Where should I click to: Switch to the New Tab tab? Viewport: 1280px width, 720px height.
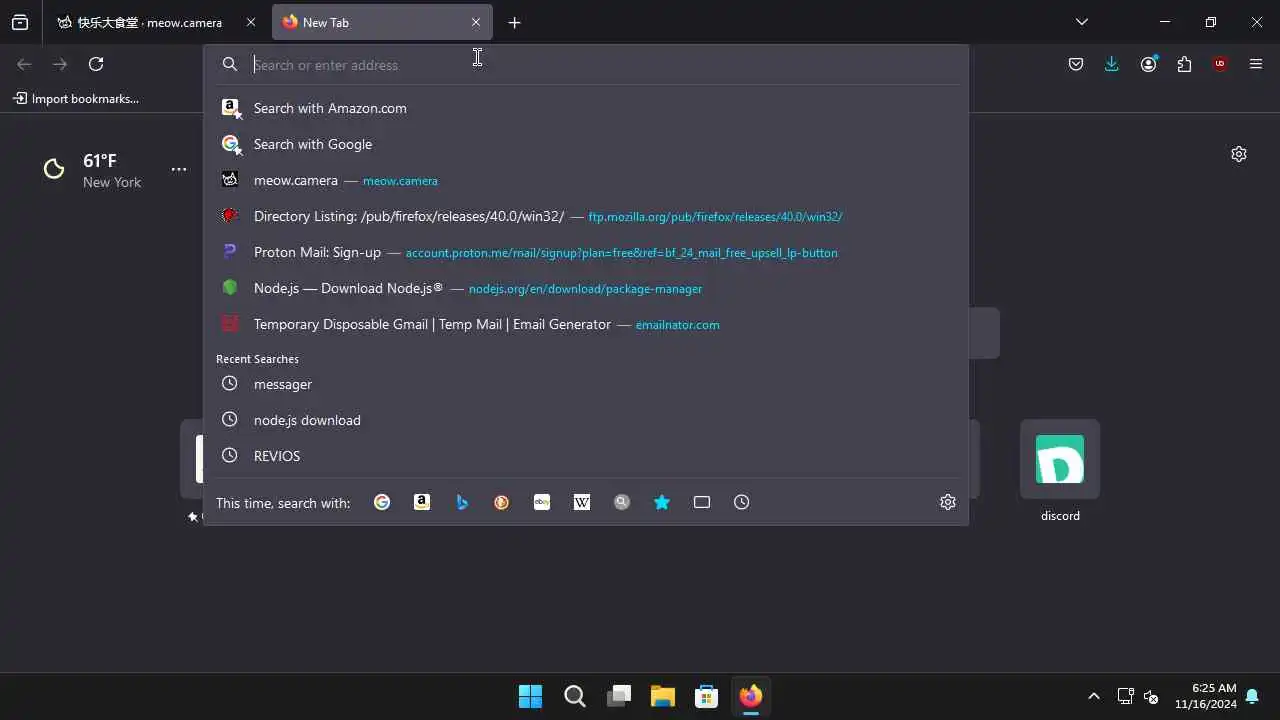tap(382, 22)
